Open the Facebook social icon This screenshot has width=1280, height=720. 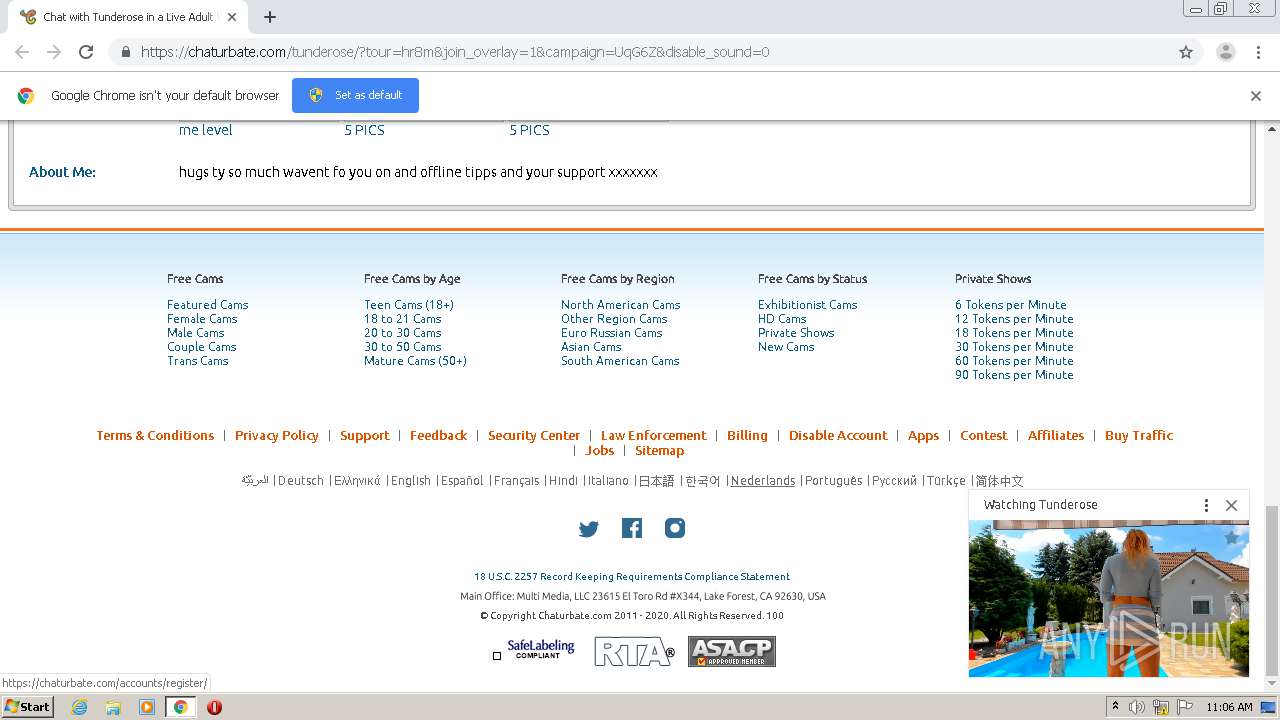click(x=632, y=528)
